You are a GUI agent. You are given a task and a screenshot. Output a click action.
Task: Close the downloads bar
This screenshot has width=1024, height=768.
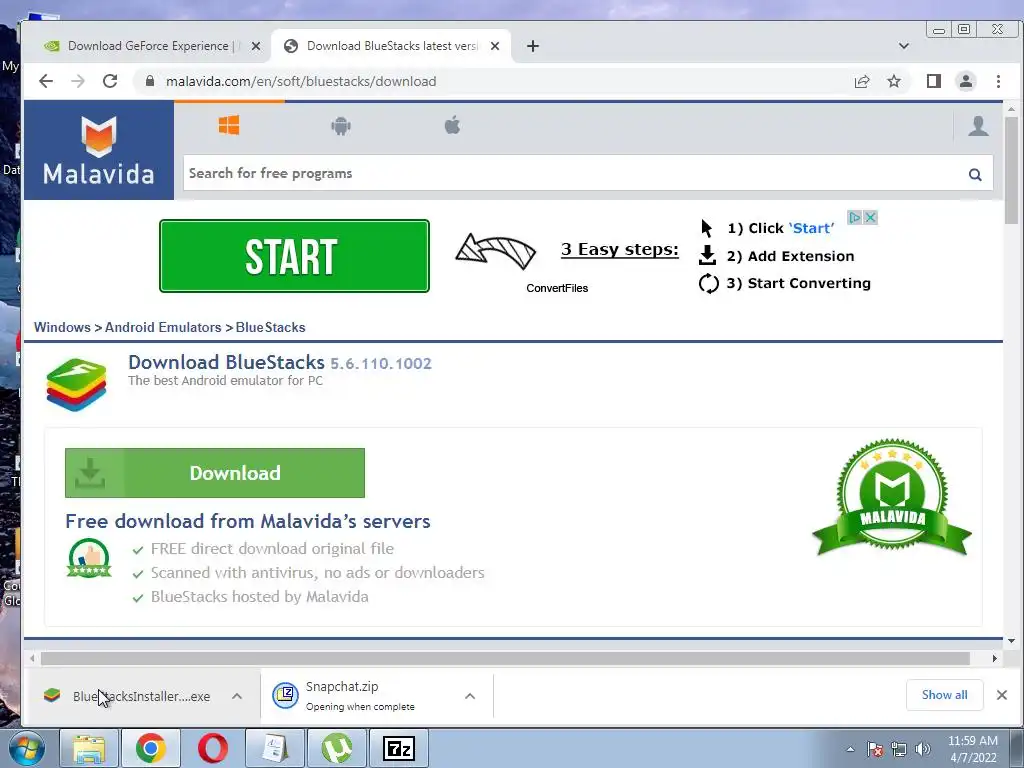tap(1002, 695)
